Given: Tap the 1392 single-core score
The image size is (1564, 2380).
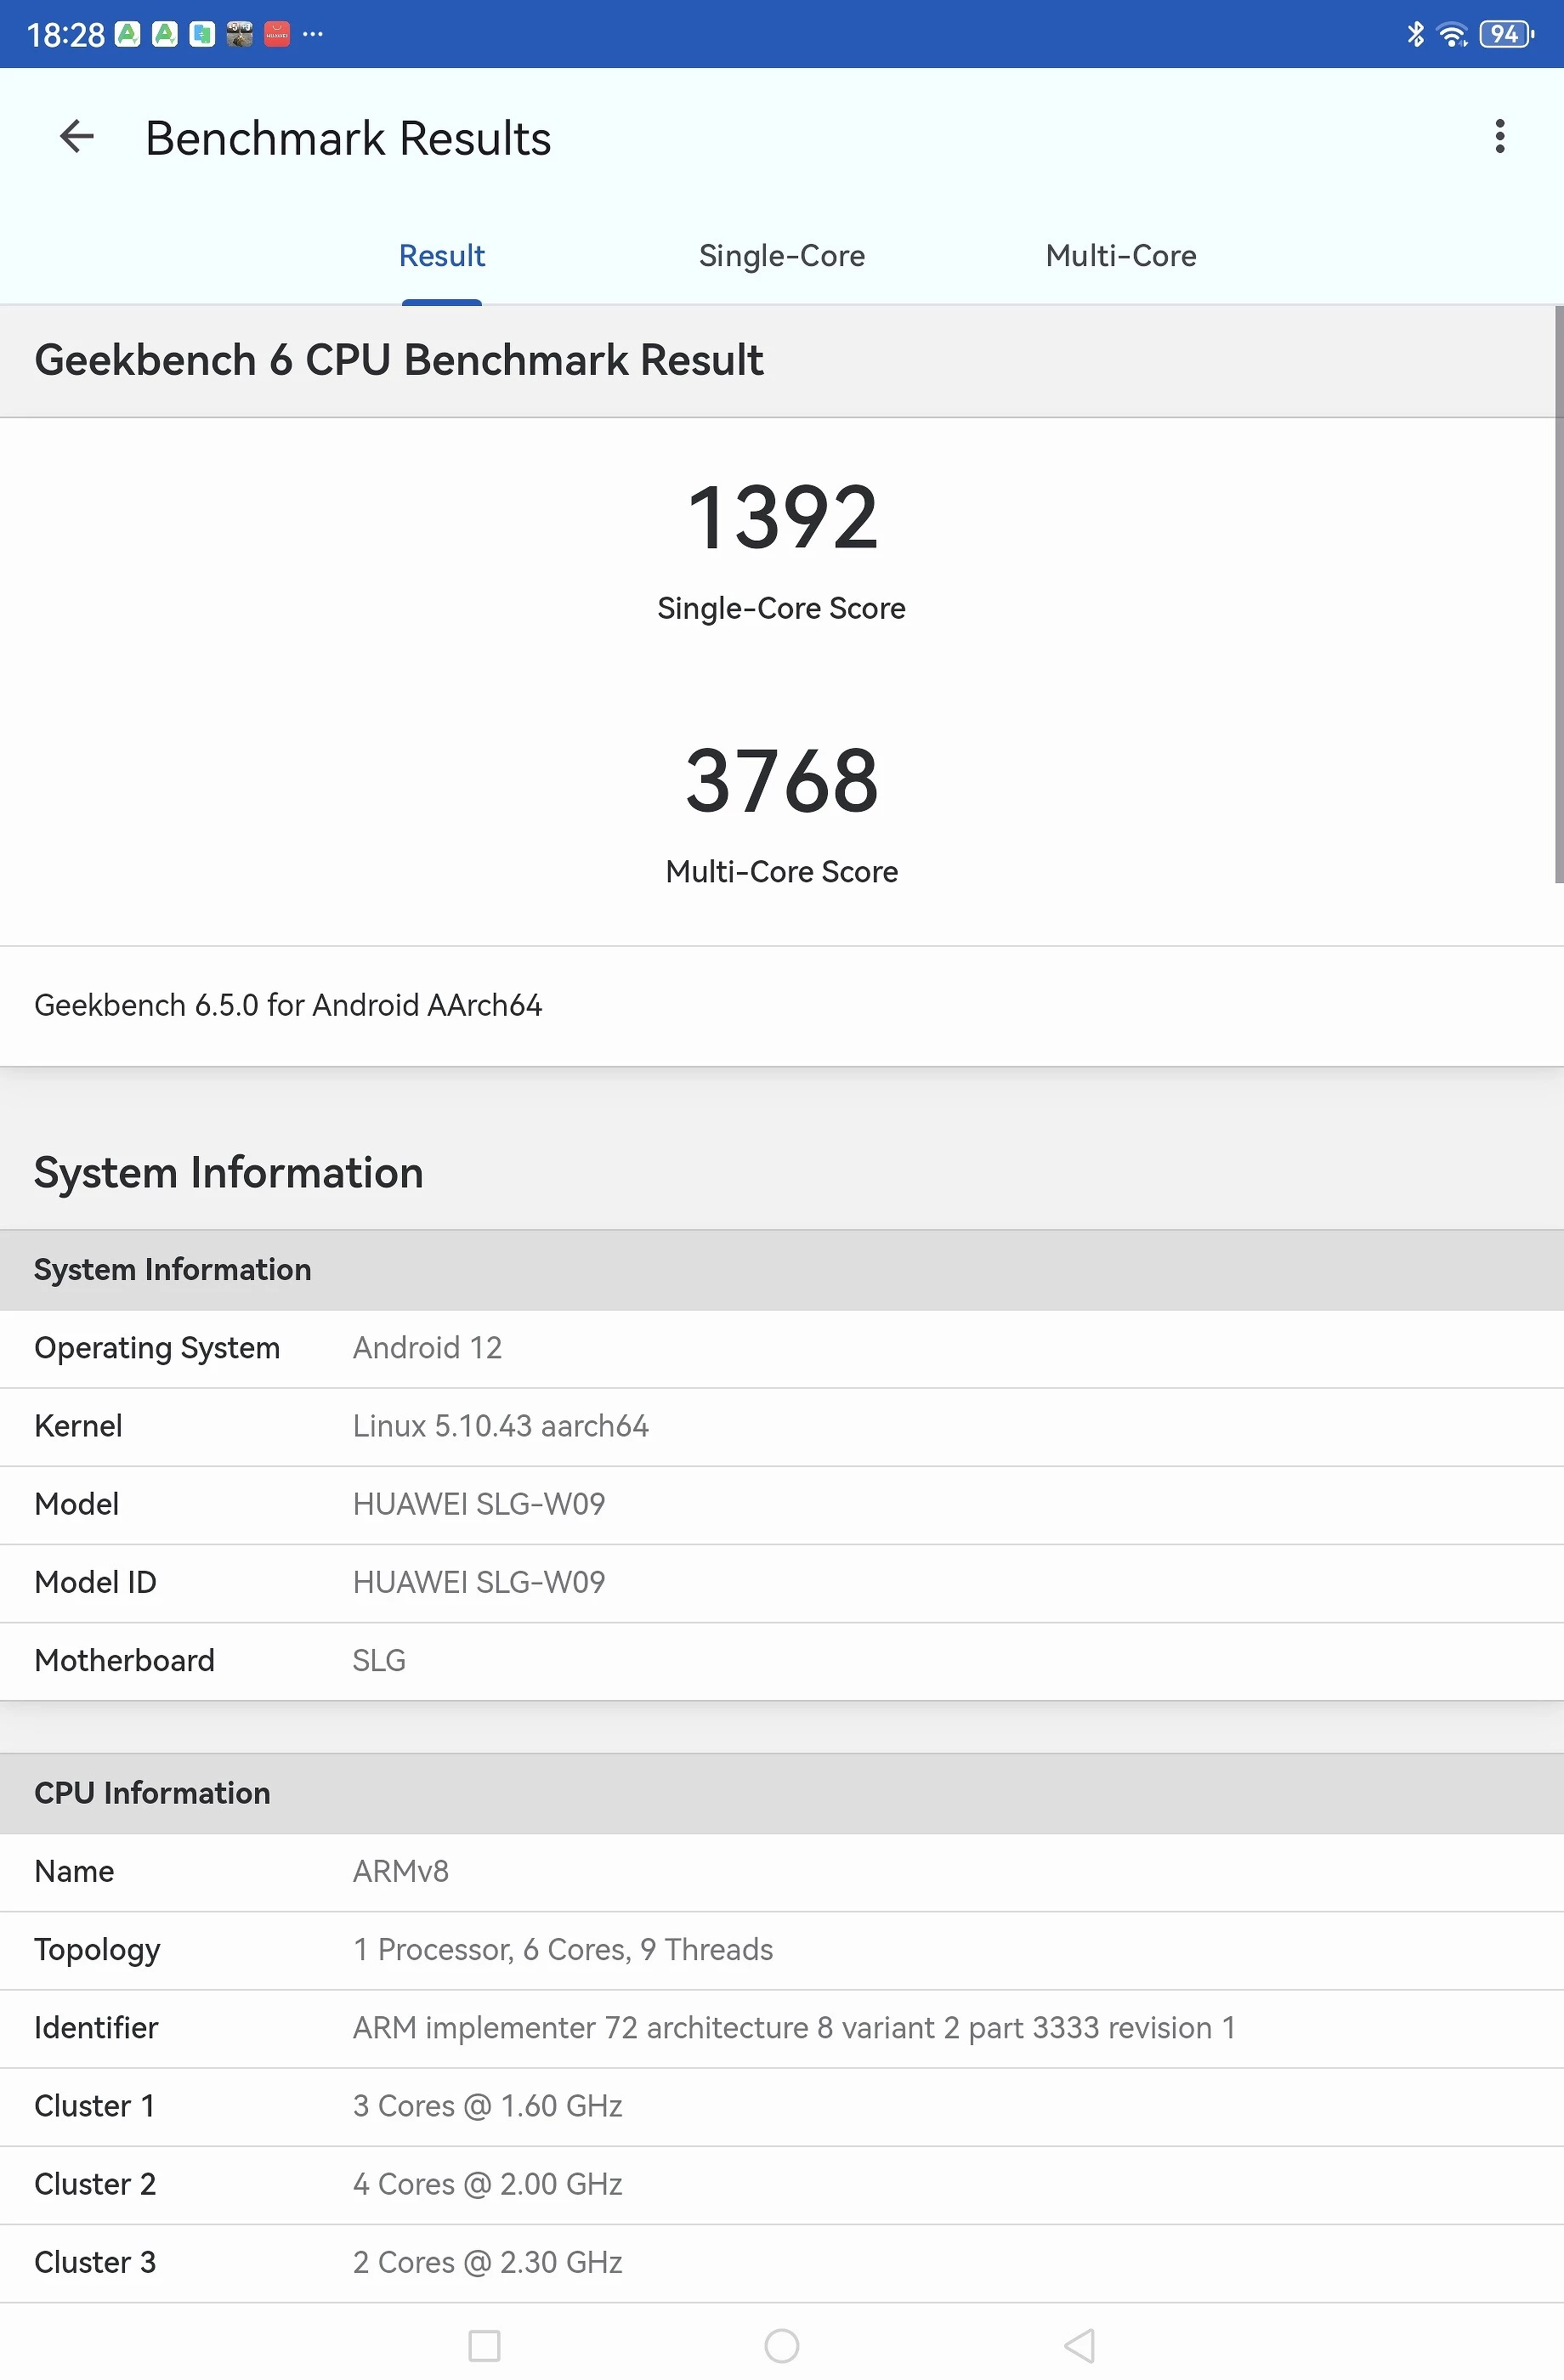Looking at the screenshot, I should tap(781, 518).
